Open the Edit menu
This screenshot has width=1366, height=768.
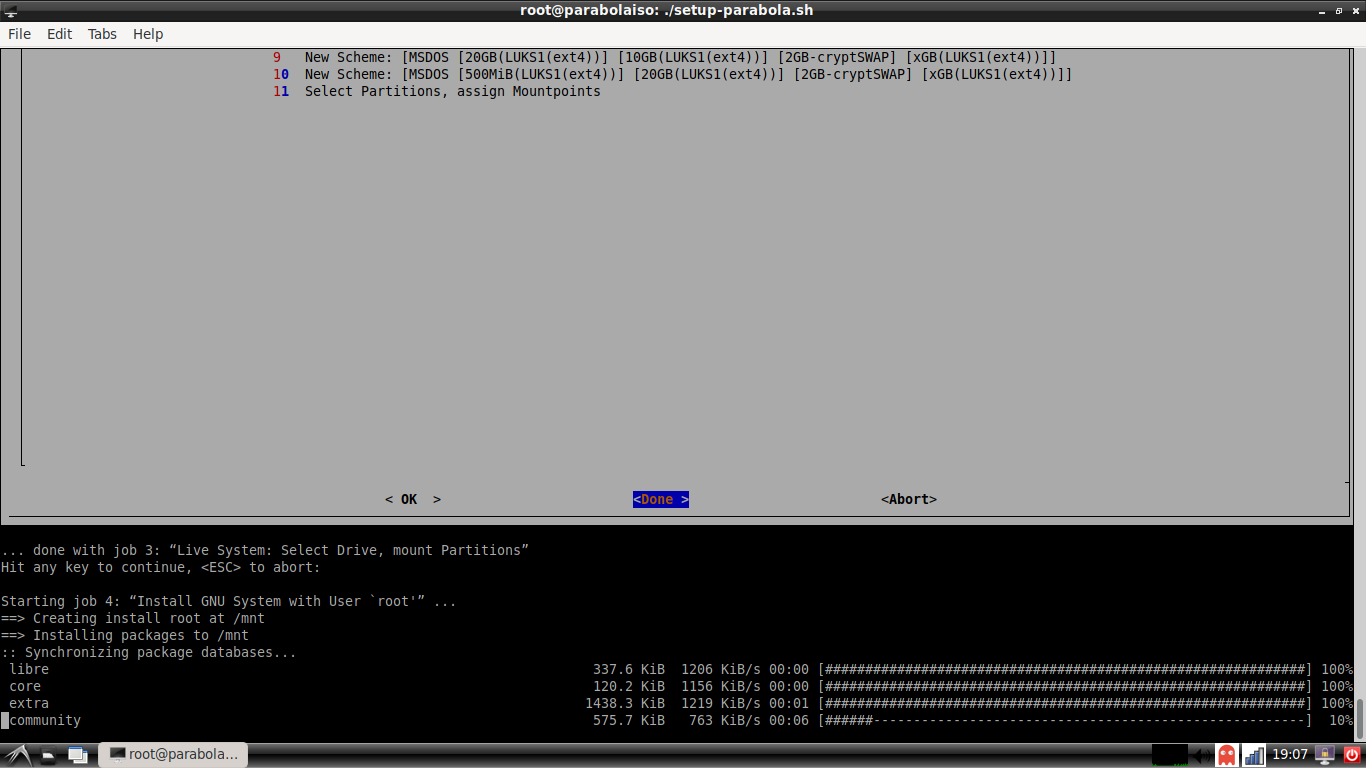point(60,34)
